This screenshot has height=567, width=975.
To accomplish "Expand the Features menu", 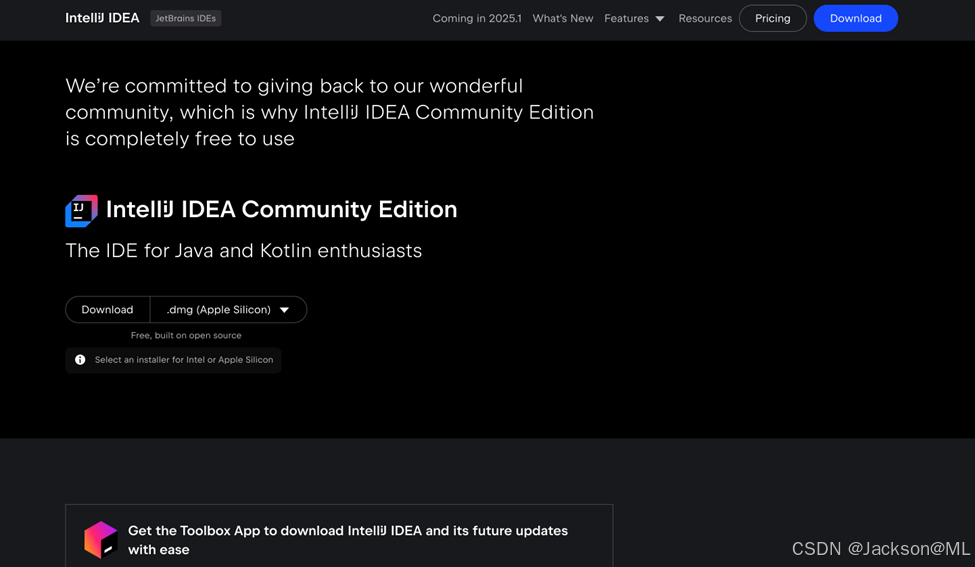I will 627,18.
